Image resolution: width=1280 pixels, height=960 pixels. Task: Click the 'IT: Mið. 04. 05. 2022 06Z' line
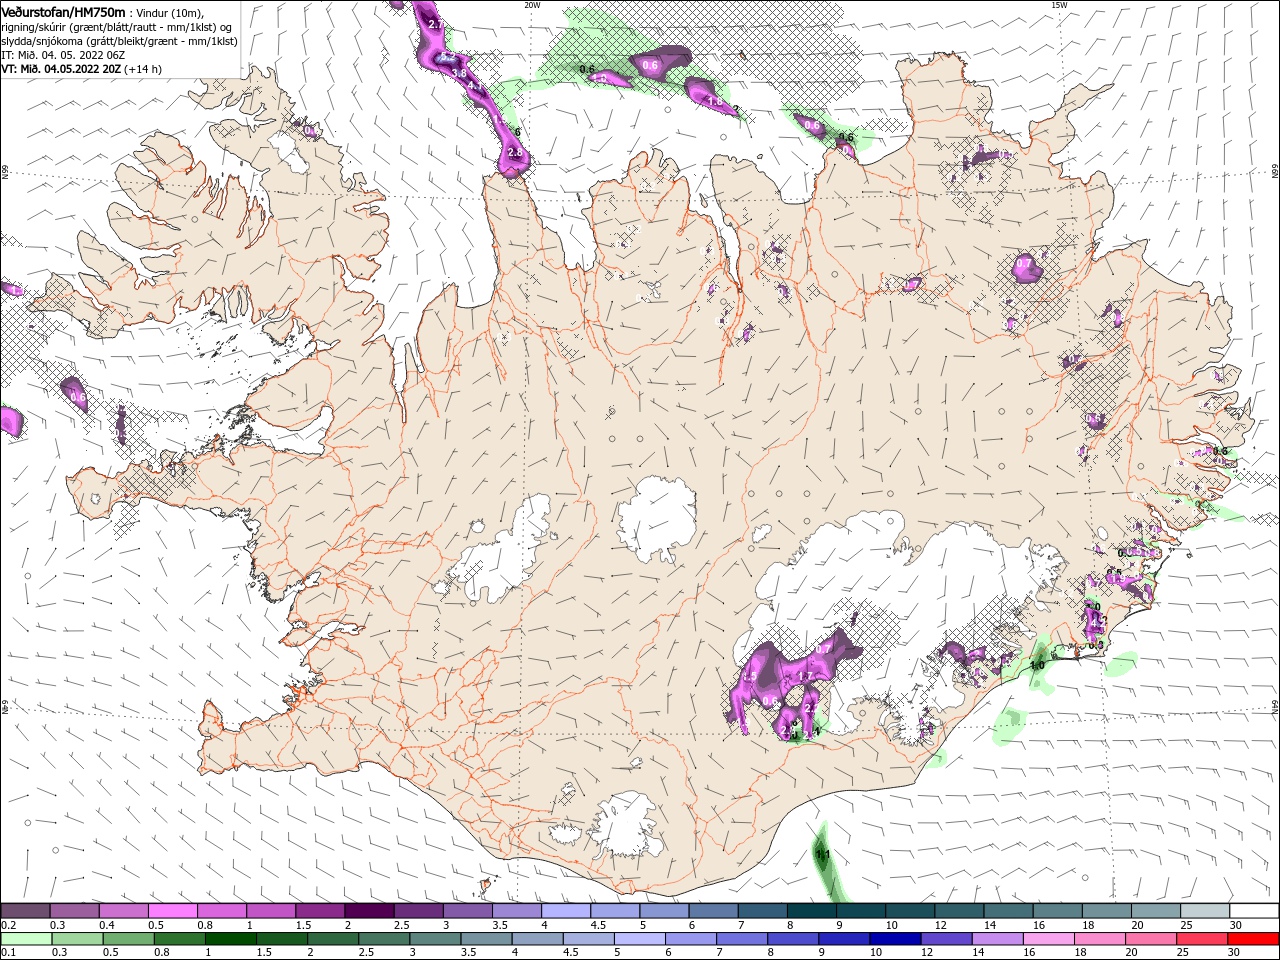tap(63, 55)
